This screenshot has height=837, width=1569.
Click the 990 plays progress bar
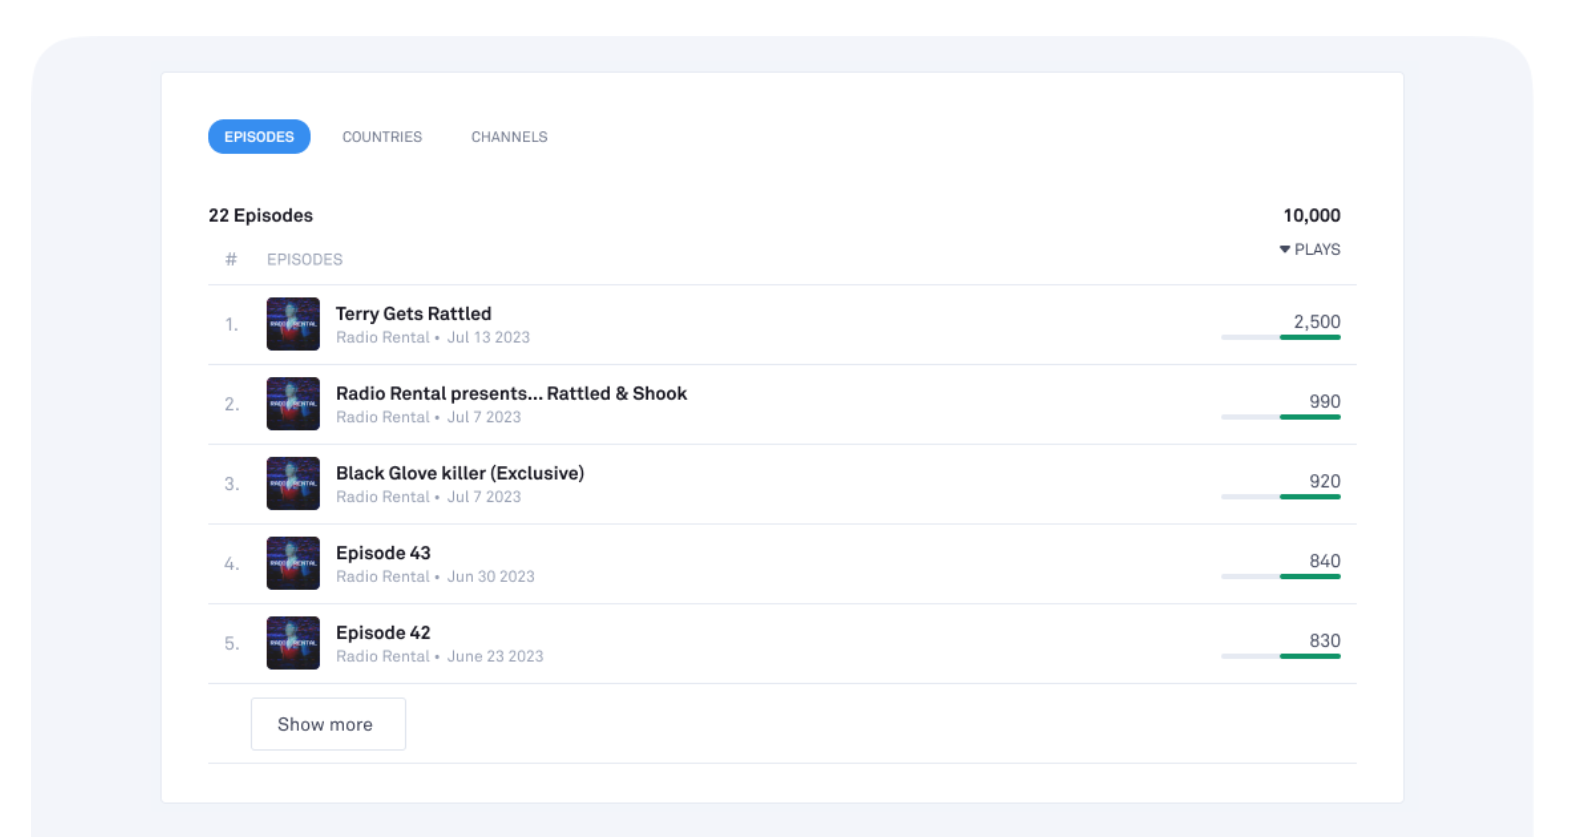pos(1281,417)
